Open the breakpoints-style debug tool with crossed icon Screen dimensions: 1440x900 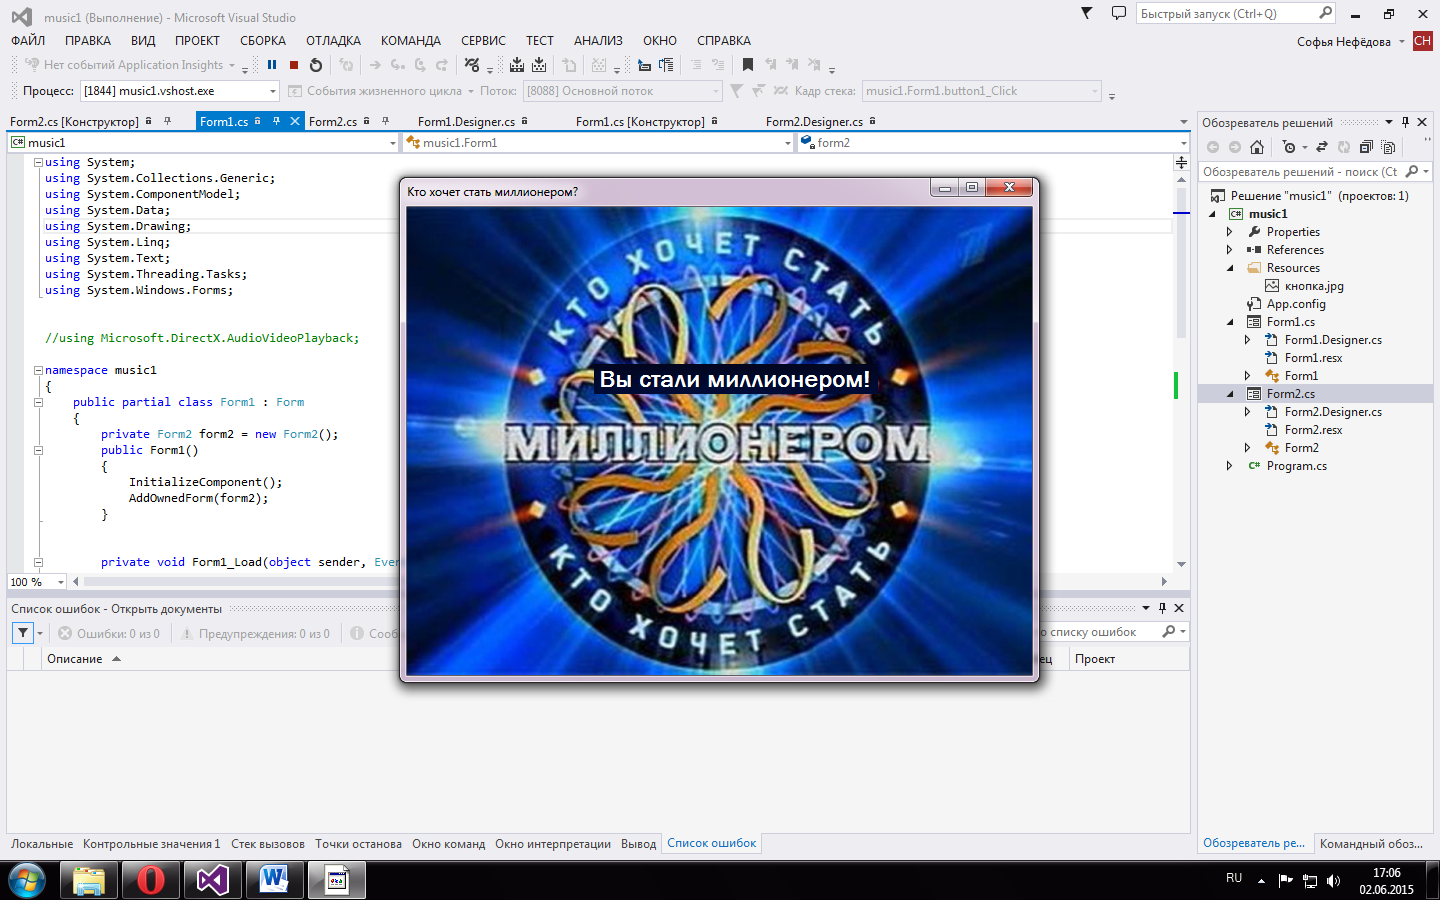tap(472, 65)
